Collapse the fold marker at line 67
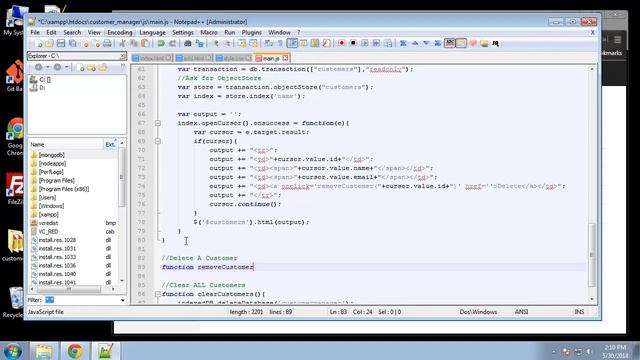640x360 pixels. (x=158, y=123)
